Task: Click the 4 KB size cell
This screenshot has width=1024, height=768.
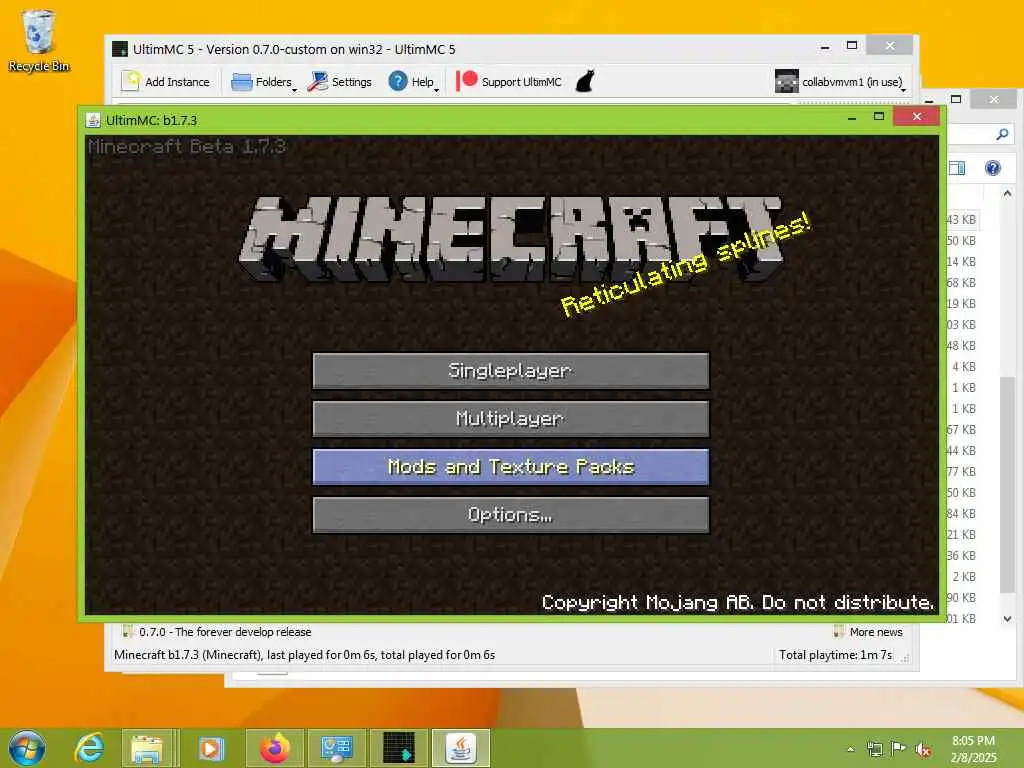Action: (963, 366)
